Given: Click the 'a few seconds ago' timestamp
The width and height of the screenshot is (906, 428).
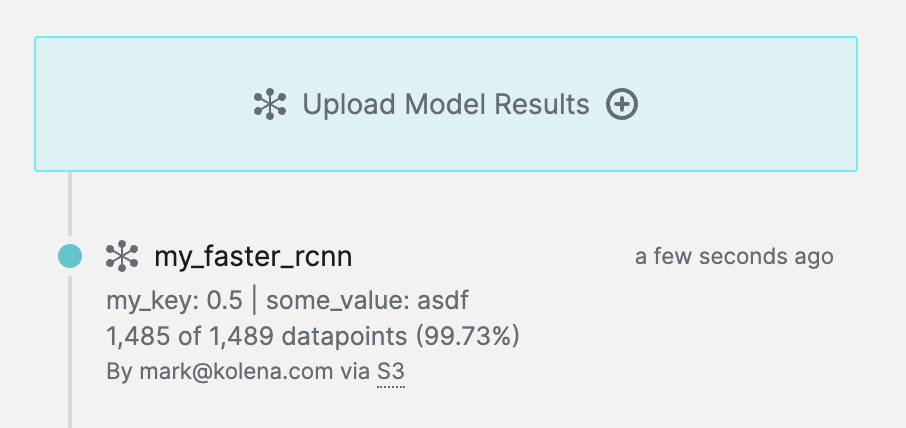Looking at the screenshot, I should click(734, 257).
